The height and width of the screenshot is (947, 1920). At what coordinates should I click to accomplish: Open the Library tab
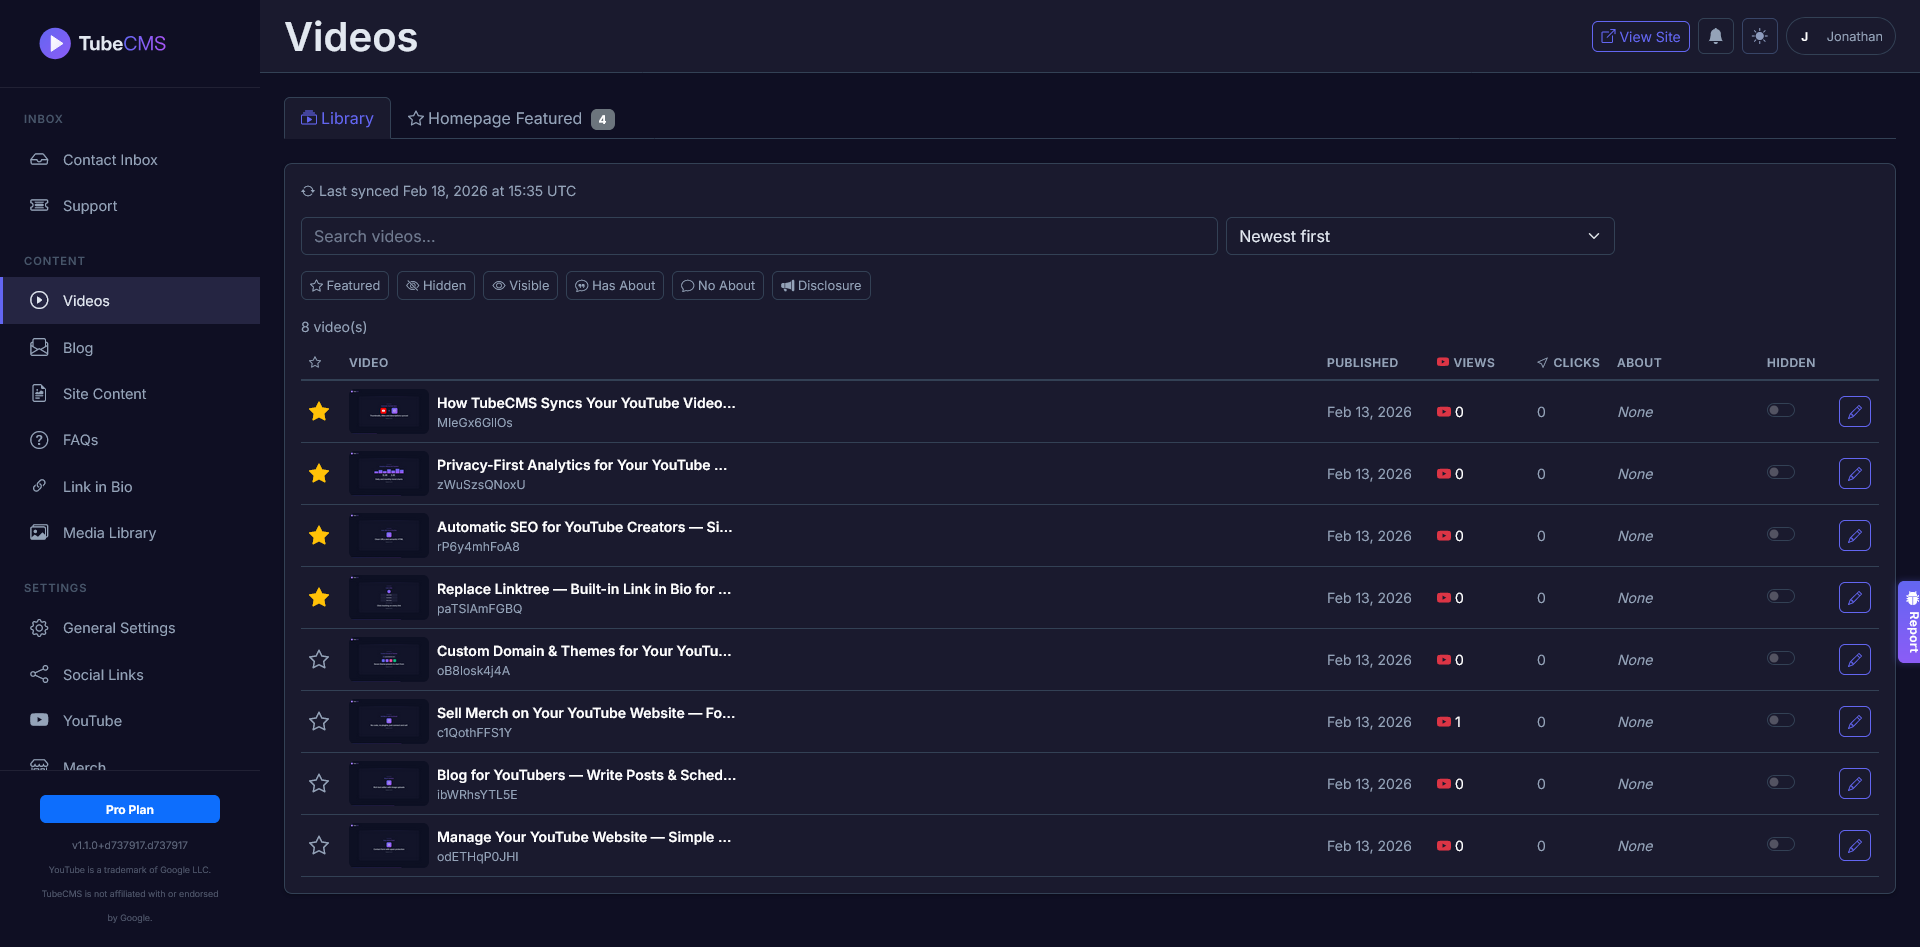point(337,118)
